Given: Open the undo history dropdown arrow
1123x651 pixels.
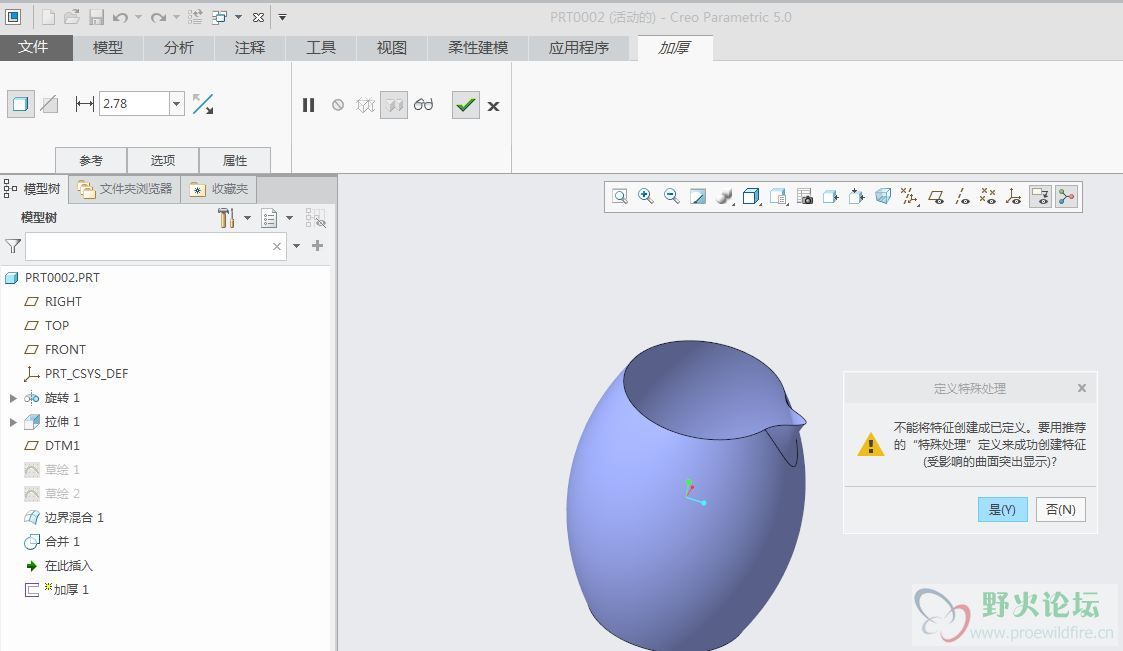Looking at the screenshot, I should click(x=138, y=17).
